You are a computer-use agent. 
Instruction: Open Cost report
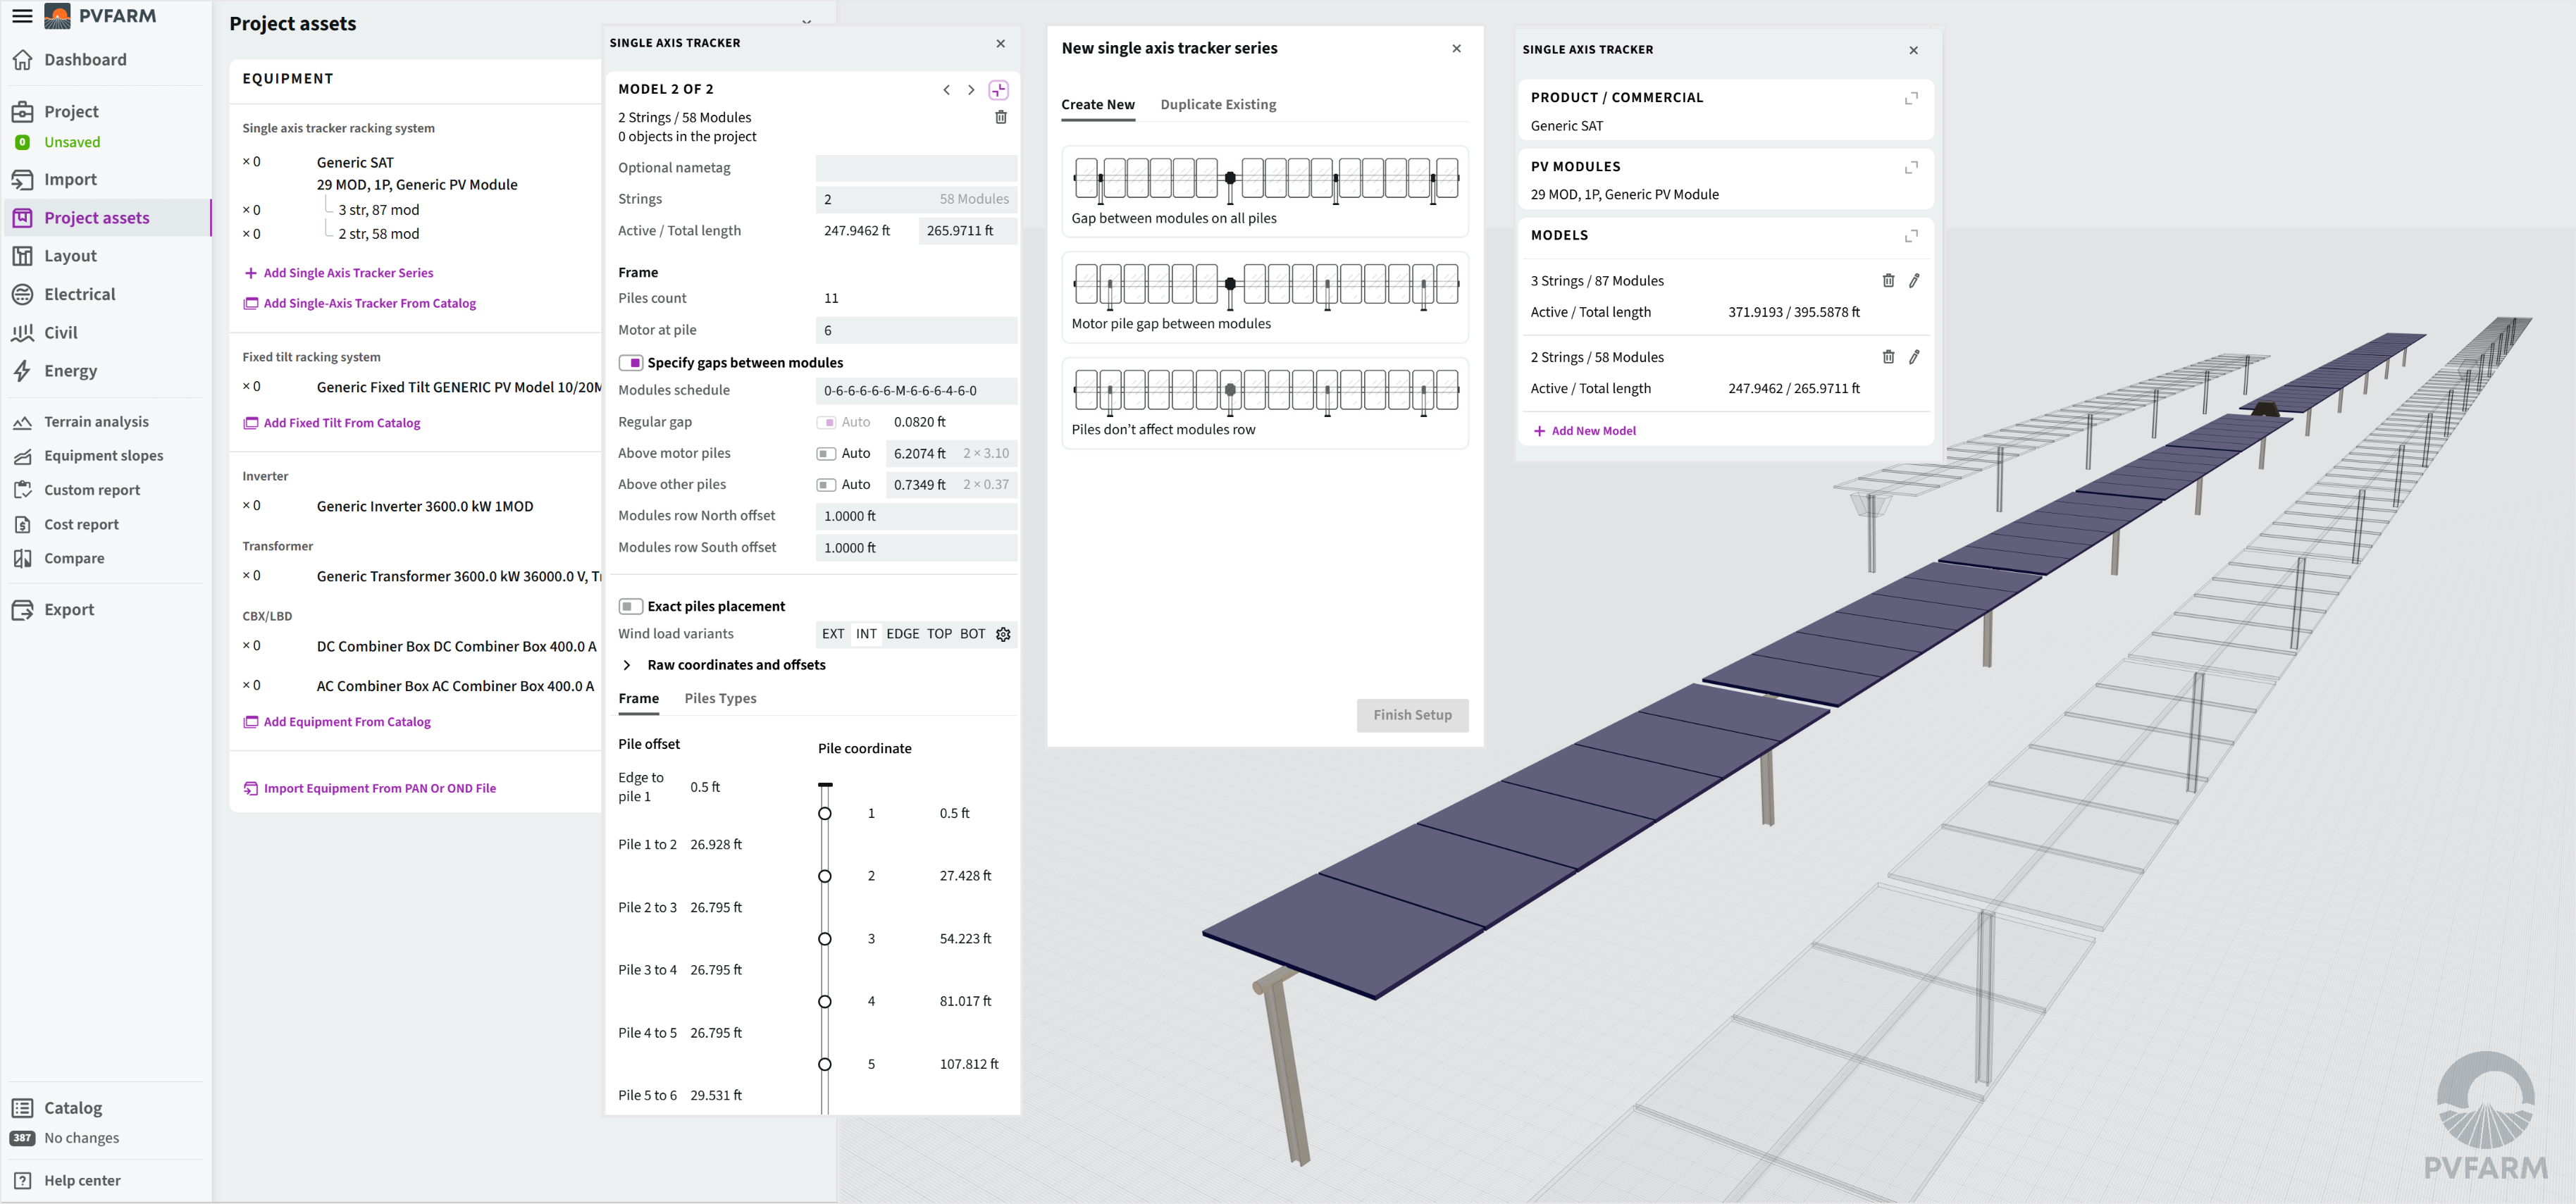[81, 525]
